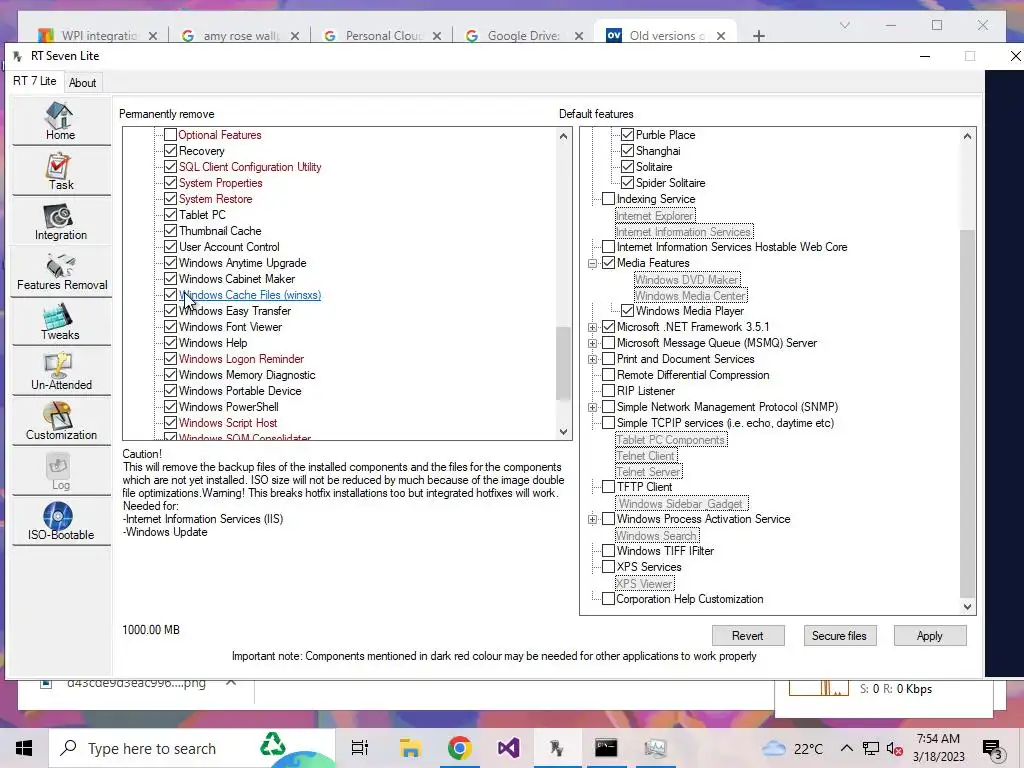Open the Integration section icon
Screen dimensions: 1024x768
click(60, 222)
